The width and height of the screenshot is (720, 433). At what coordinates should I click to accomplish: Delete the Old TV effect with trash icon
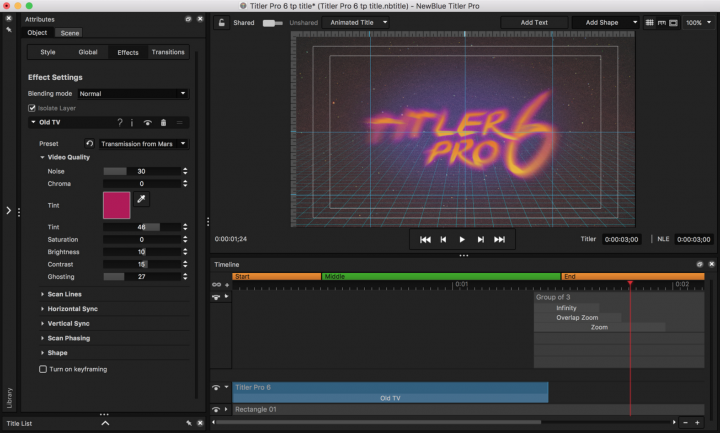pos(163,123)
